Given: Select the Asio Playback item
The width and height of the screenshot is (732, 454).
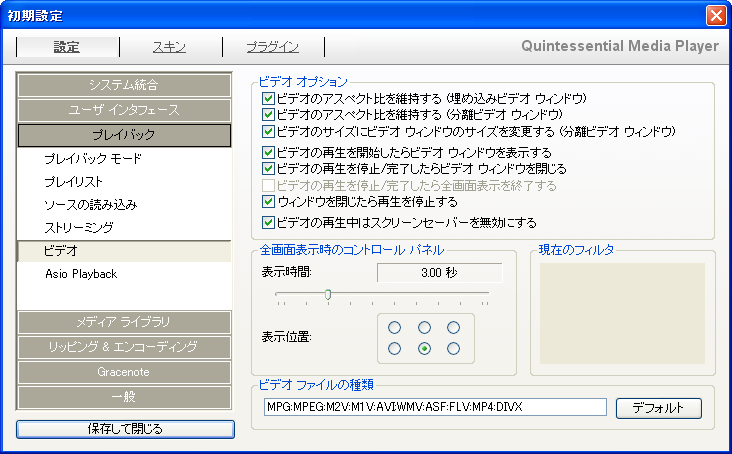Looking at the screenshot, I should click(x=81, y=274).
